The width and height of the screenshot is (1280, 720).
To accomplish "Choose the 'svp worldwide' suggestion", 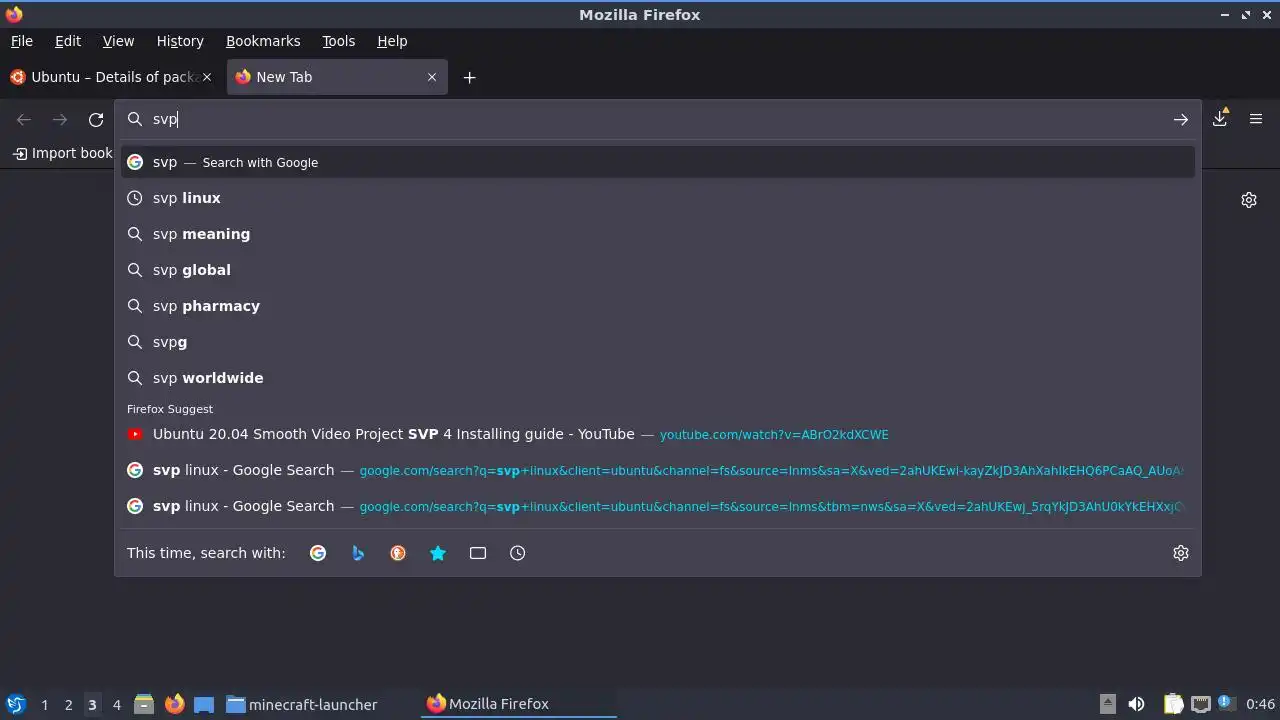I will (x=658, y=378).
